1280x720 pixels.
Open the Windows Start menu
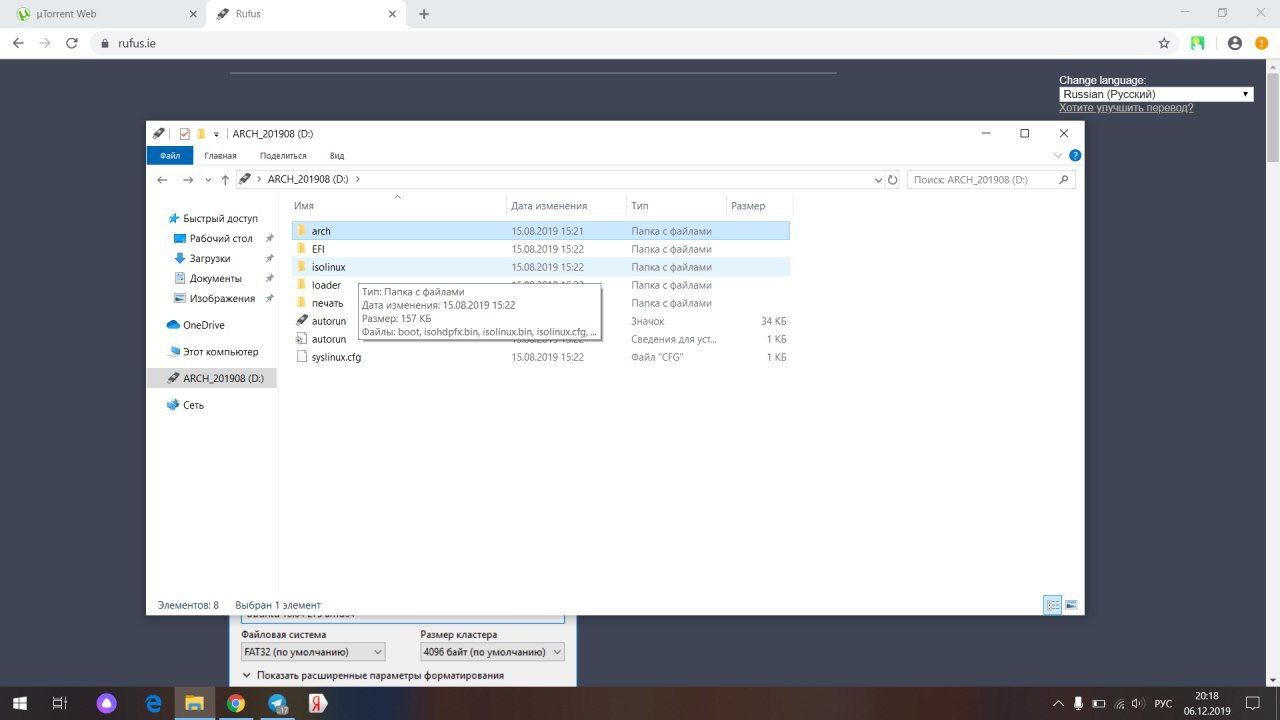pyautogui.click(x=19, y=703)
